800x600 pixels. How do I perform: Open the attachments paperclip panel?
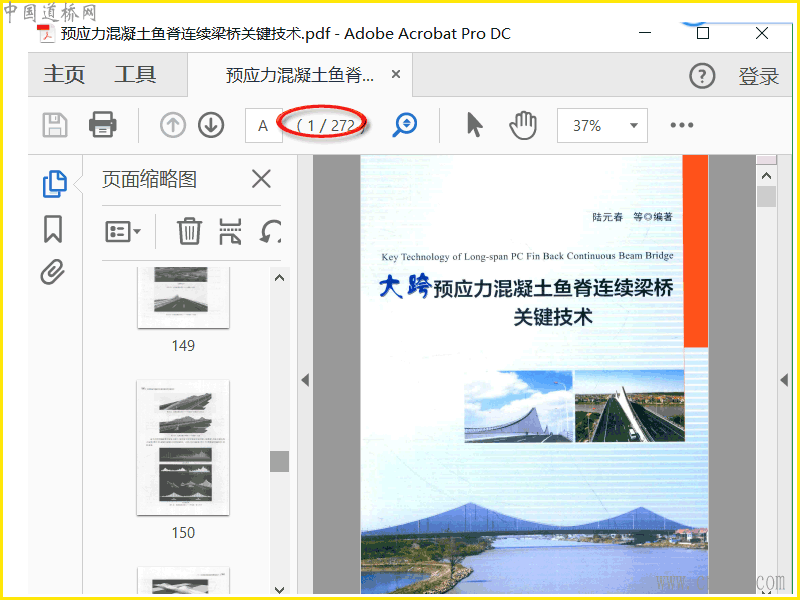[x=53, y=272]
